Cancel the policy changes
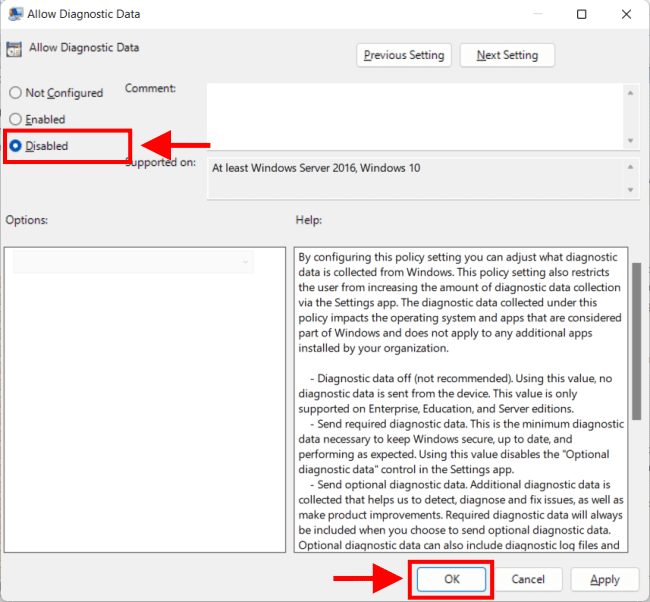 [528, 579]
